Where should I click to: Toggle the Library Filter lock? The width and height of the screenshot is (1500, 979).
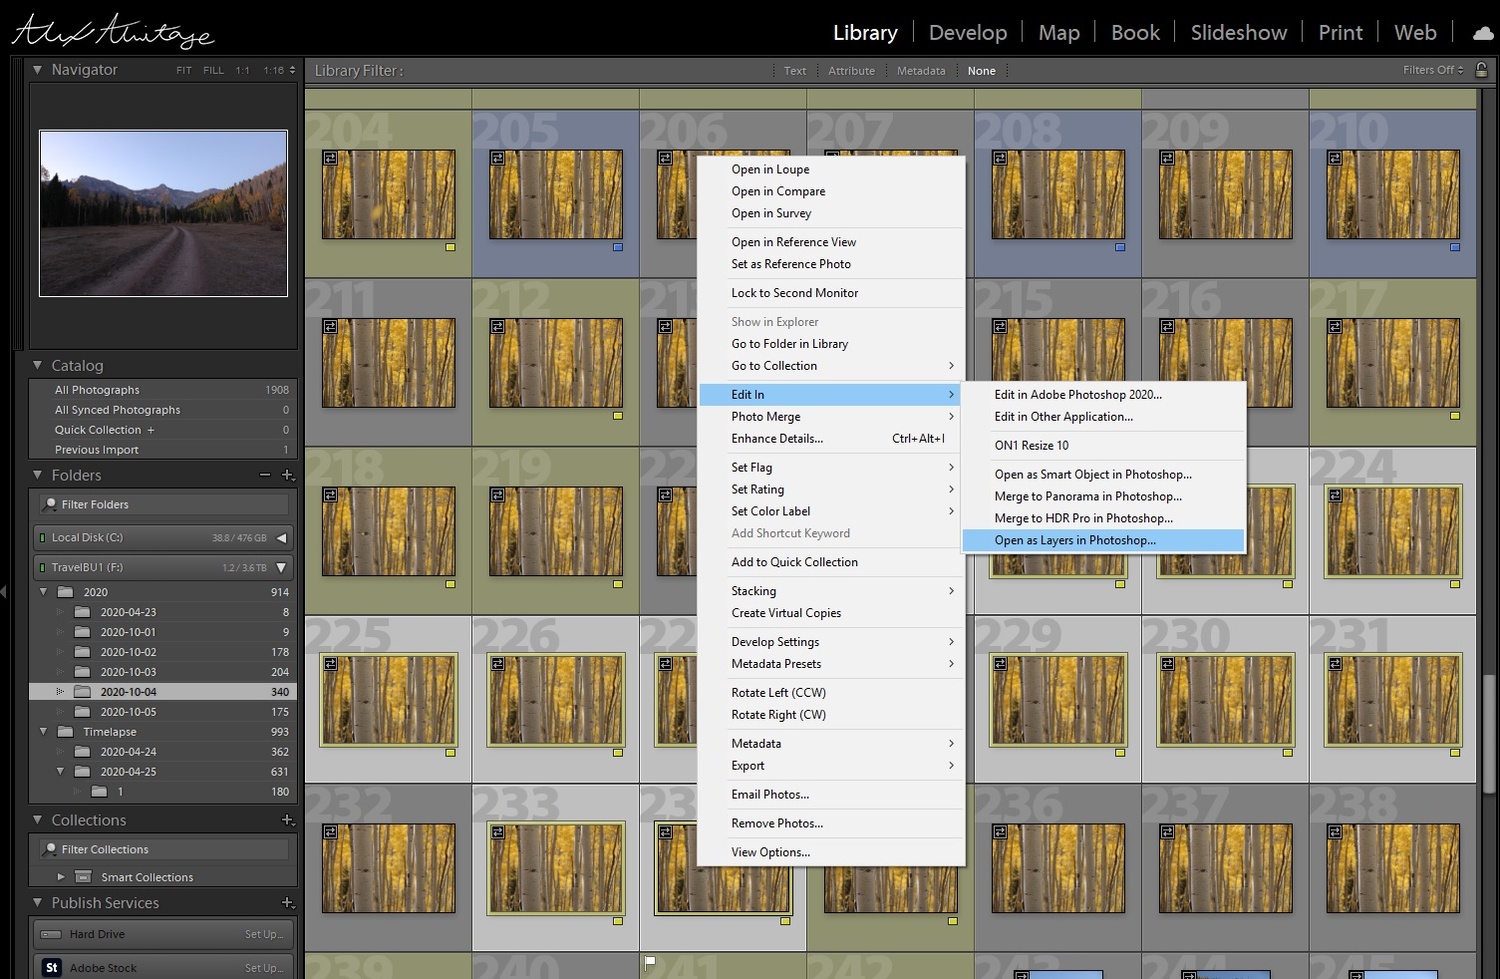click(x=1481, y=70)
